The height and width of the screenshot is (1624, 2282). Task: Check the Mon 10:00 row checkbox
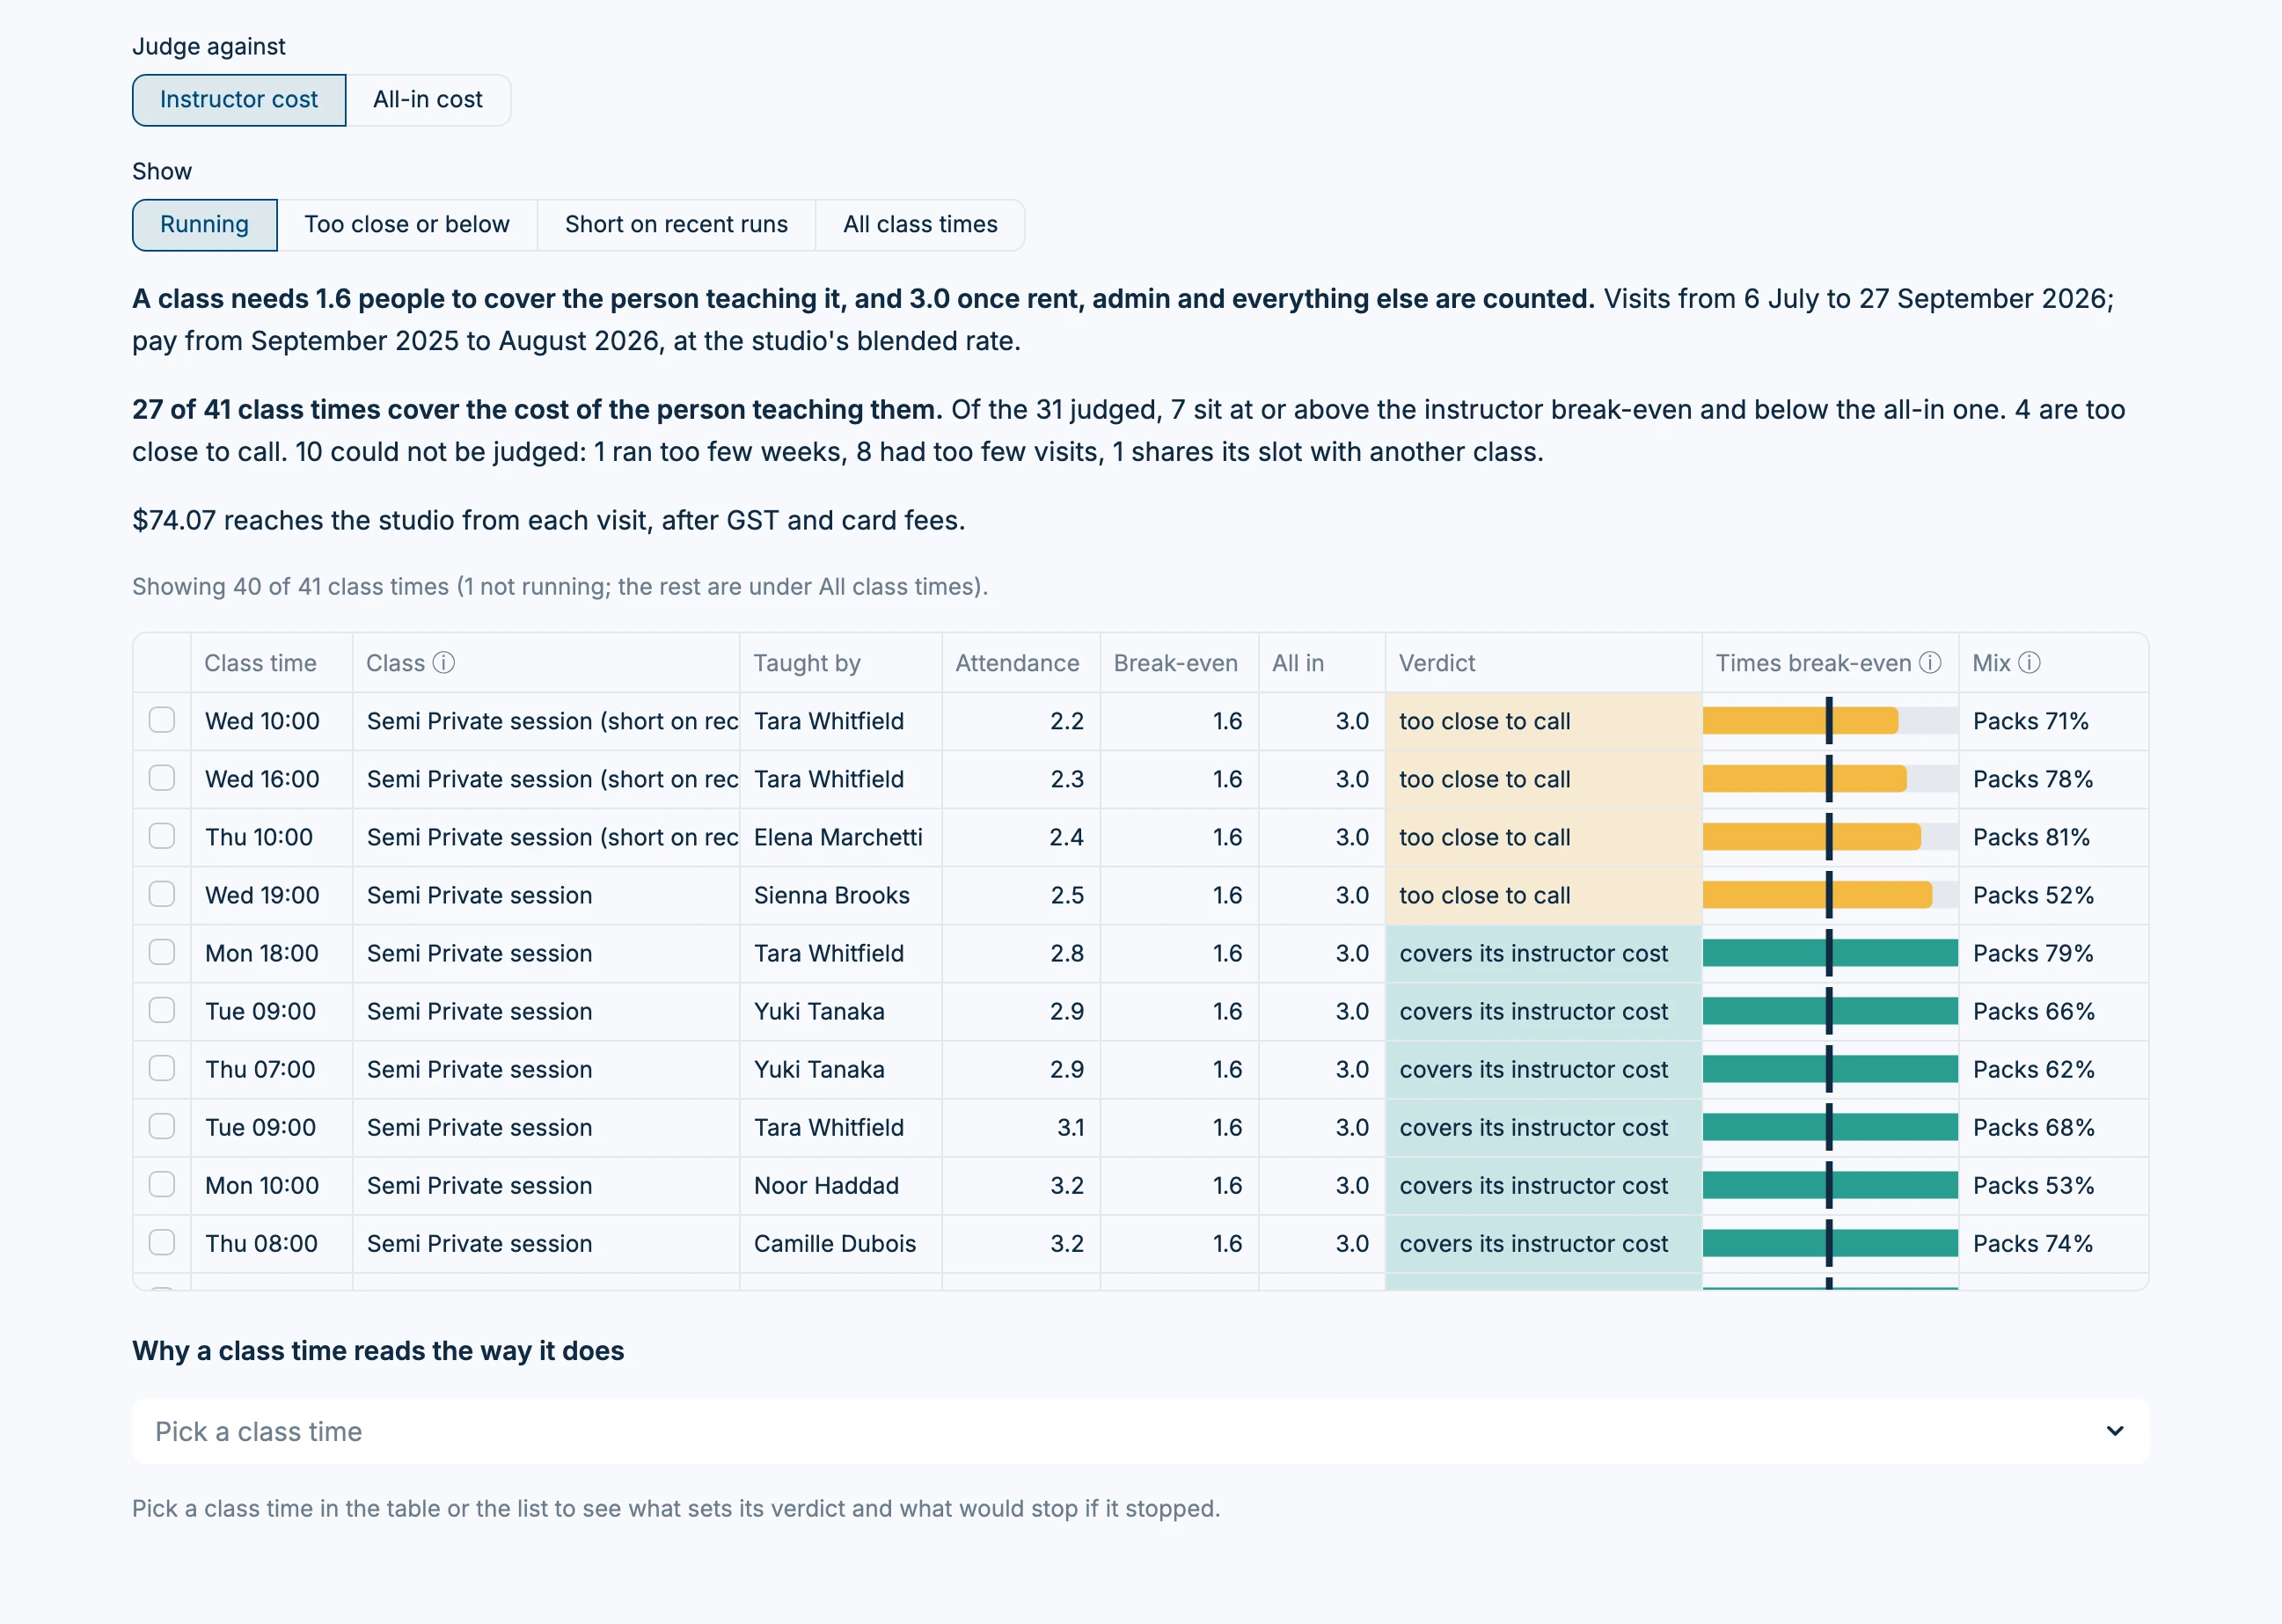(162, 1184)
